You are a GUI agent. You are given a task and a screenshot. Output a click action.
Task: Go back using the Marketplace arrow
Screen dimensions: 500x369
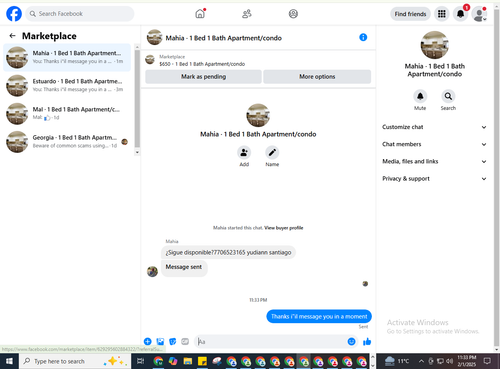13,36
